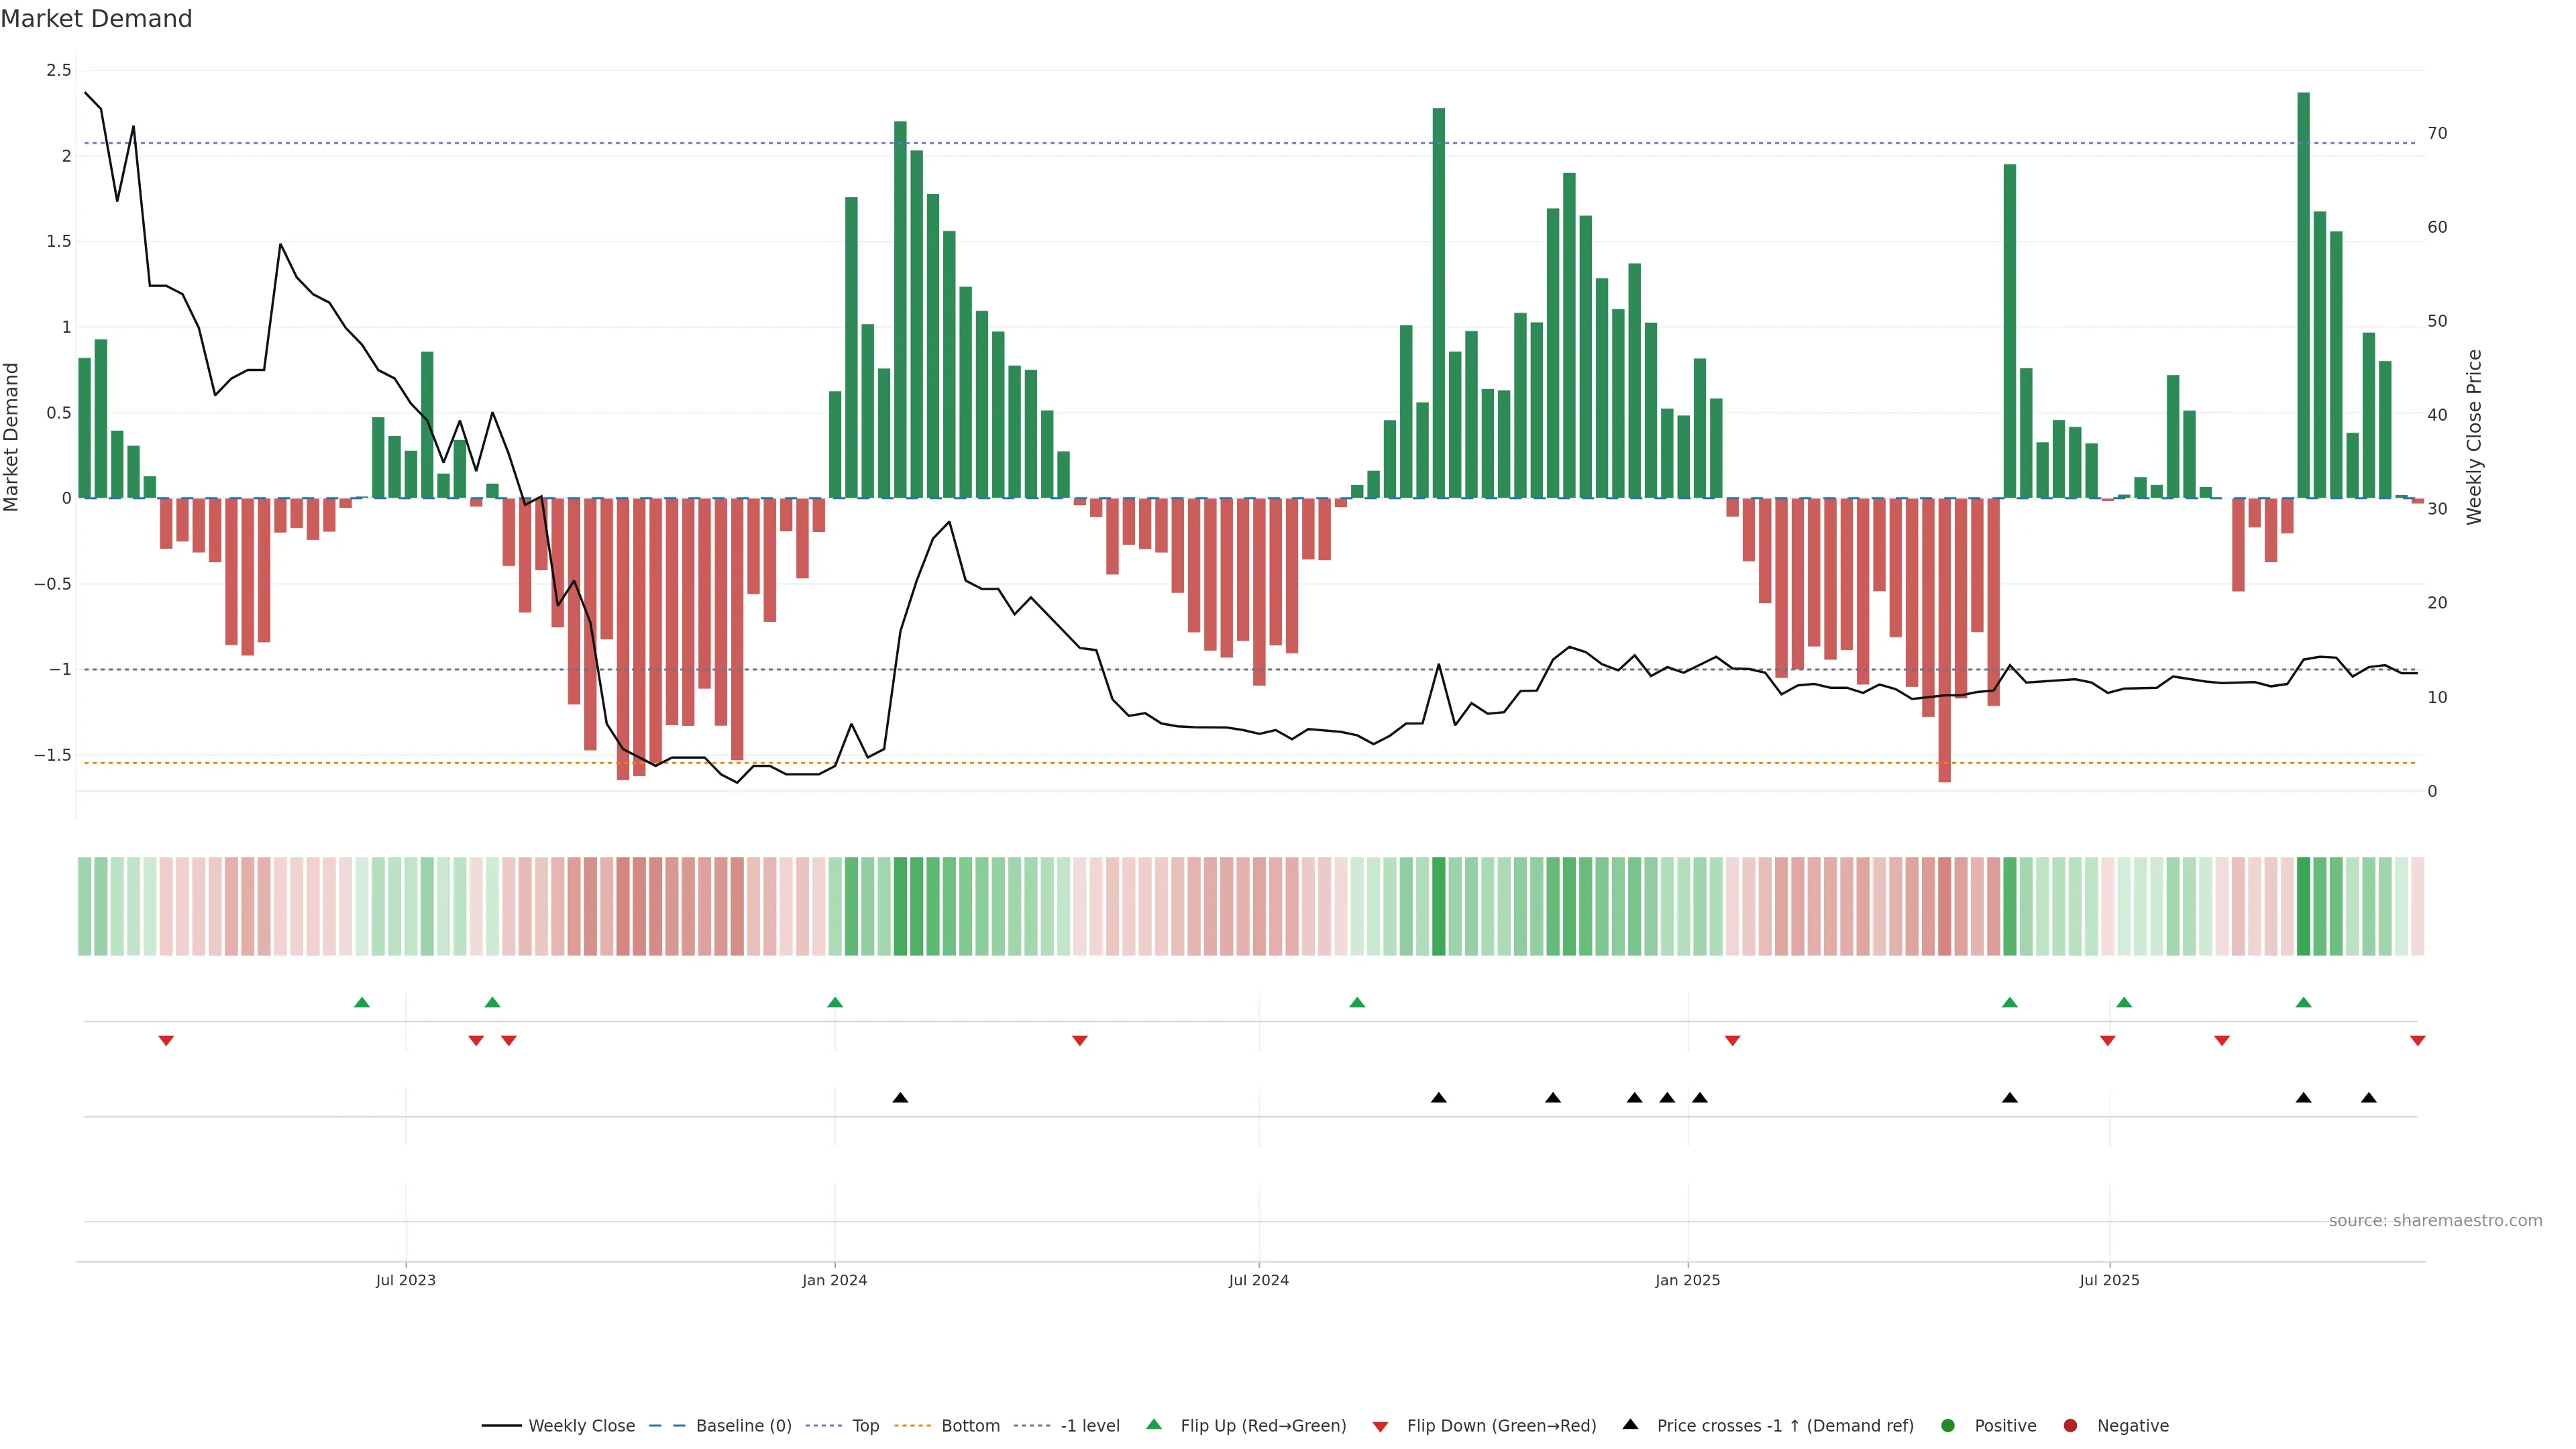Click Flip Up green triangle legend icon
The image size is (2576, 1449).
[1154, 1425]
